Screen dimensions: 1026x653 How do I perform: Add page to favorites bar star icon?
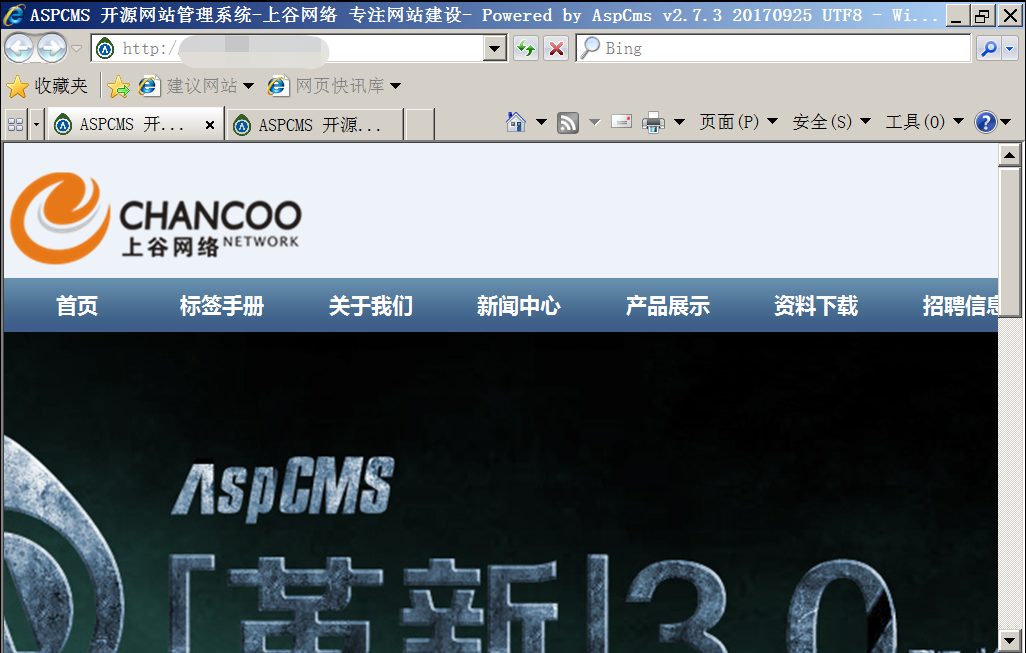coord(118,86)
